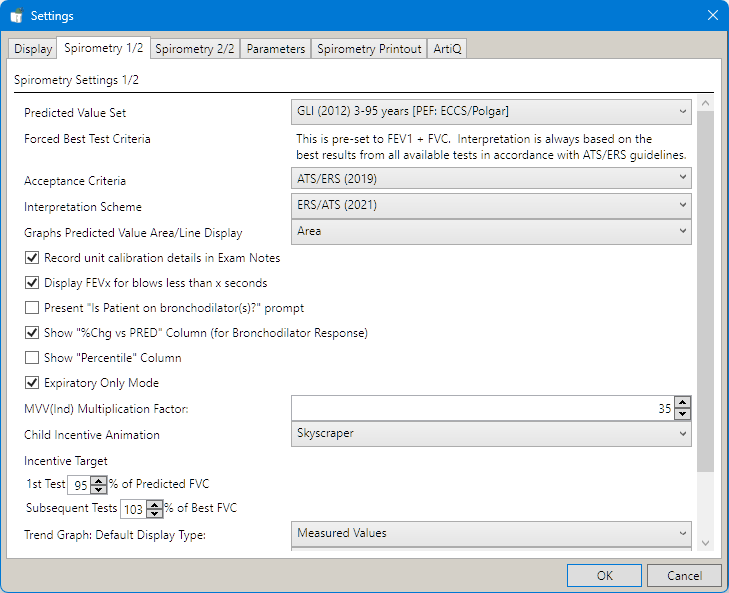Open the Spirometry Printout tab
This screenshot has width=729, height=593.
[369, 49]
